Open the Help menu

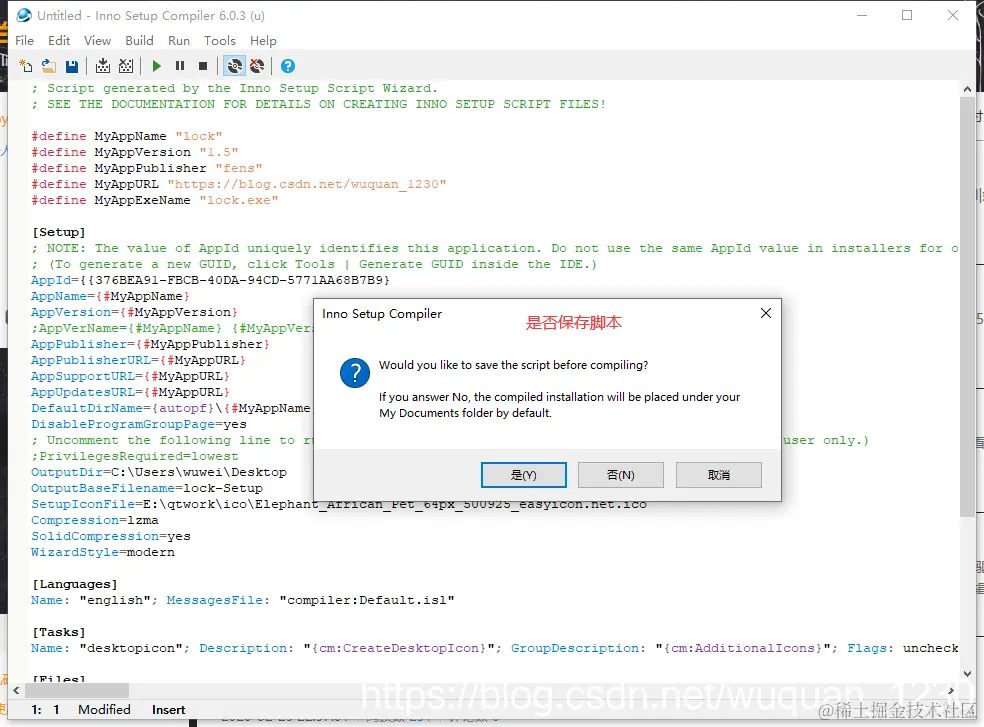coord(263,41)
